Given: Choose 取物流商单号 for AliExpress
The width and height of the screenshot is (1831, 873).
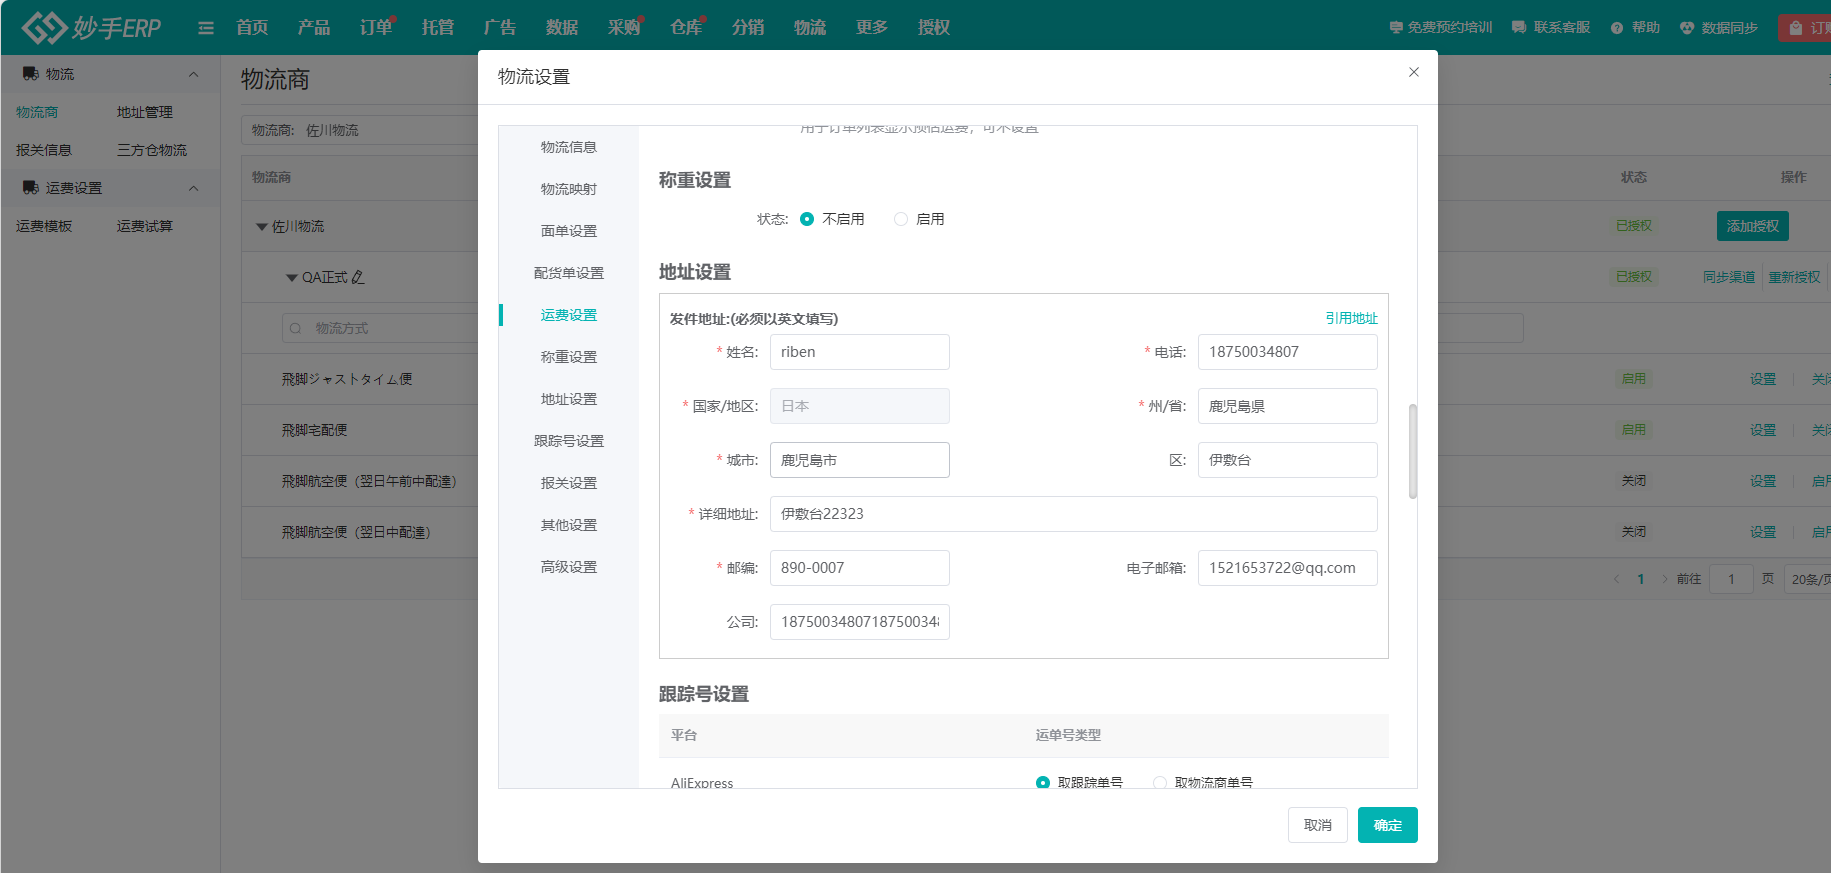Looking at the screenshot, I should 1160,782.
